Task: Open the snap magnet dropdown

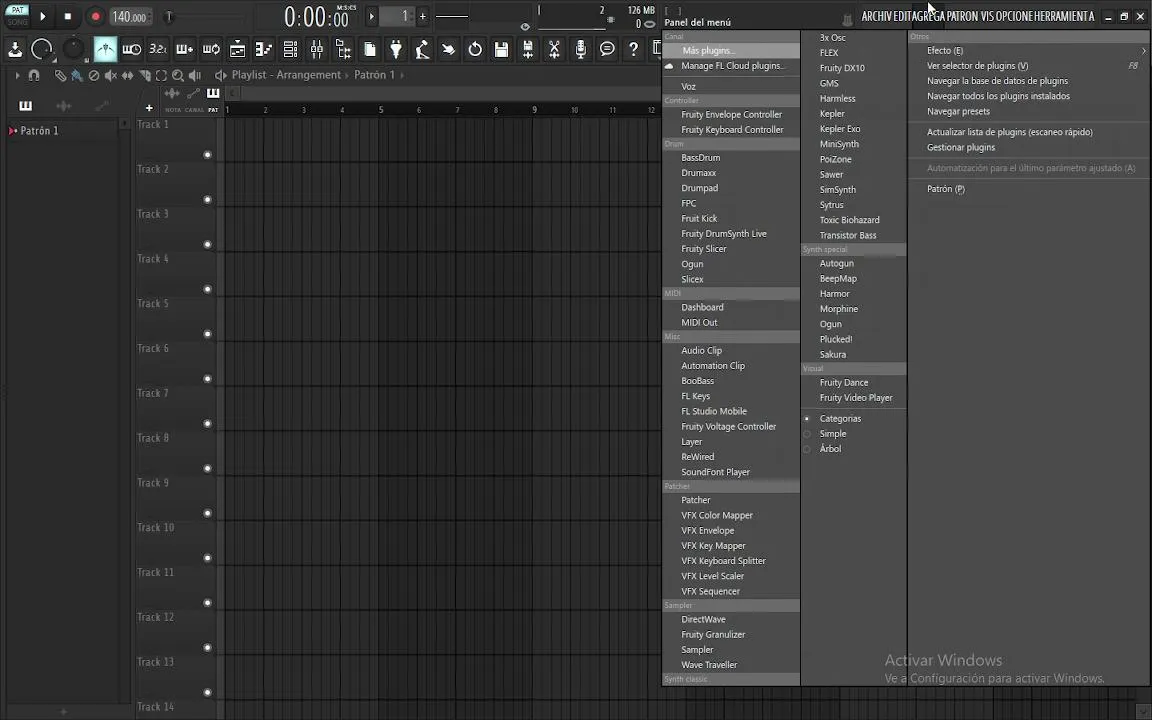Action: (34, 75)
